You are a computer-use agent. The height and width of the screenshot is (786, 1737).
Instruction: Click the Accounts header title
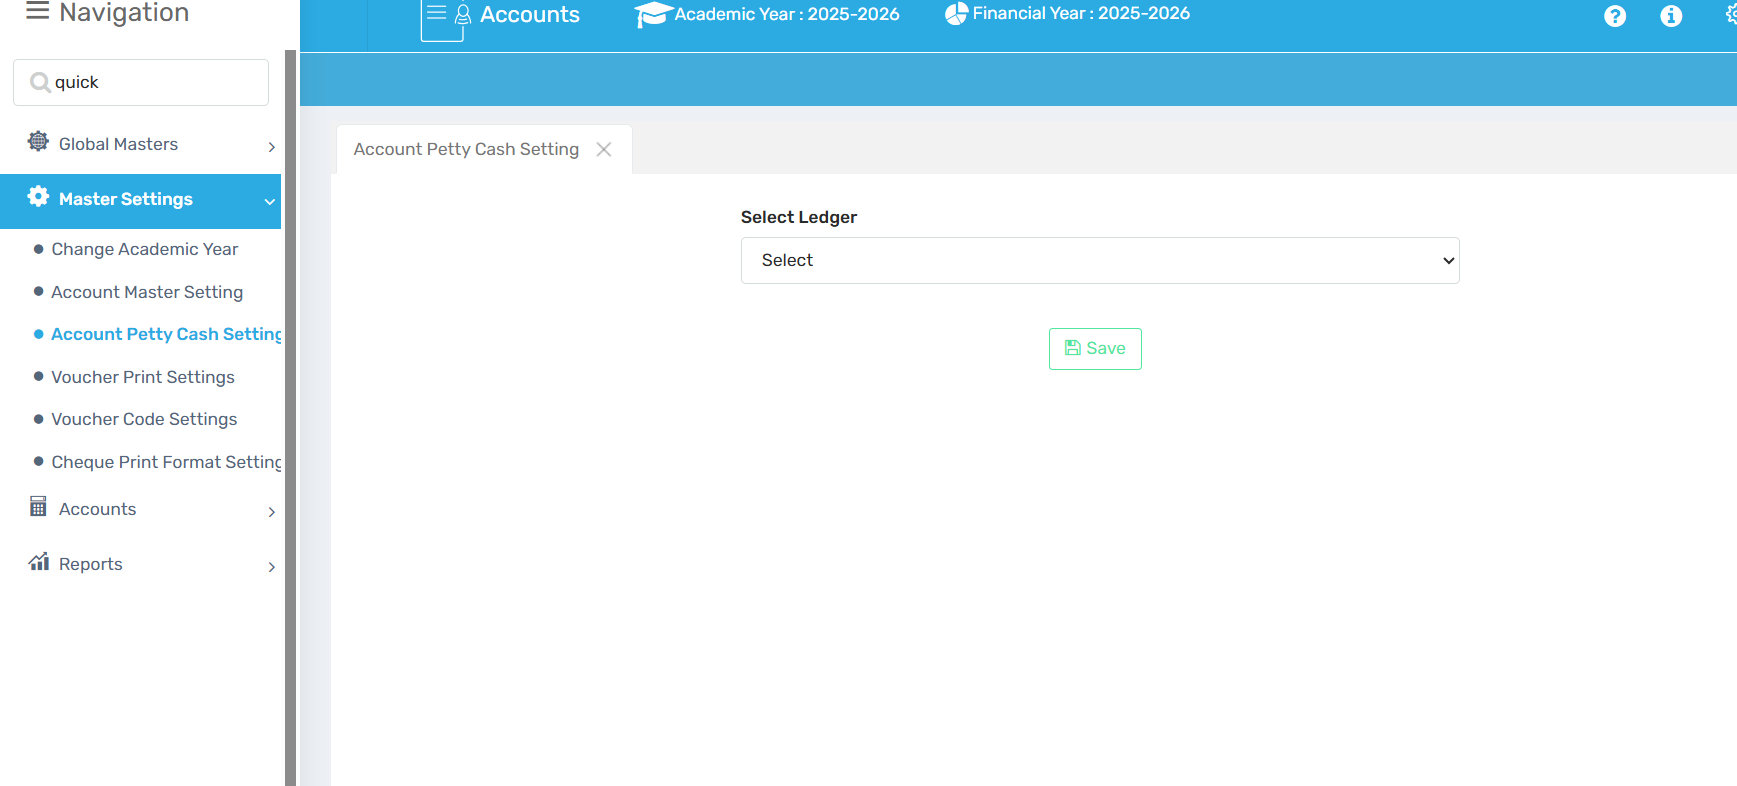tap(530, 14)
